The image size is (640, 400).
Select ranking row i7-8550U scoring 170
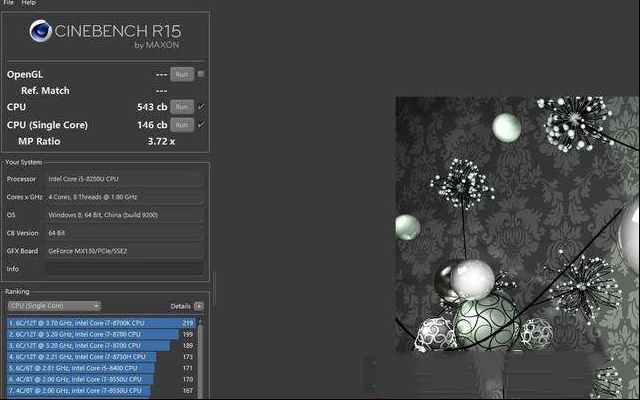point(101,379)
